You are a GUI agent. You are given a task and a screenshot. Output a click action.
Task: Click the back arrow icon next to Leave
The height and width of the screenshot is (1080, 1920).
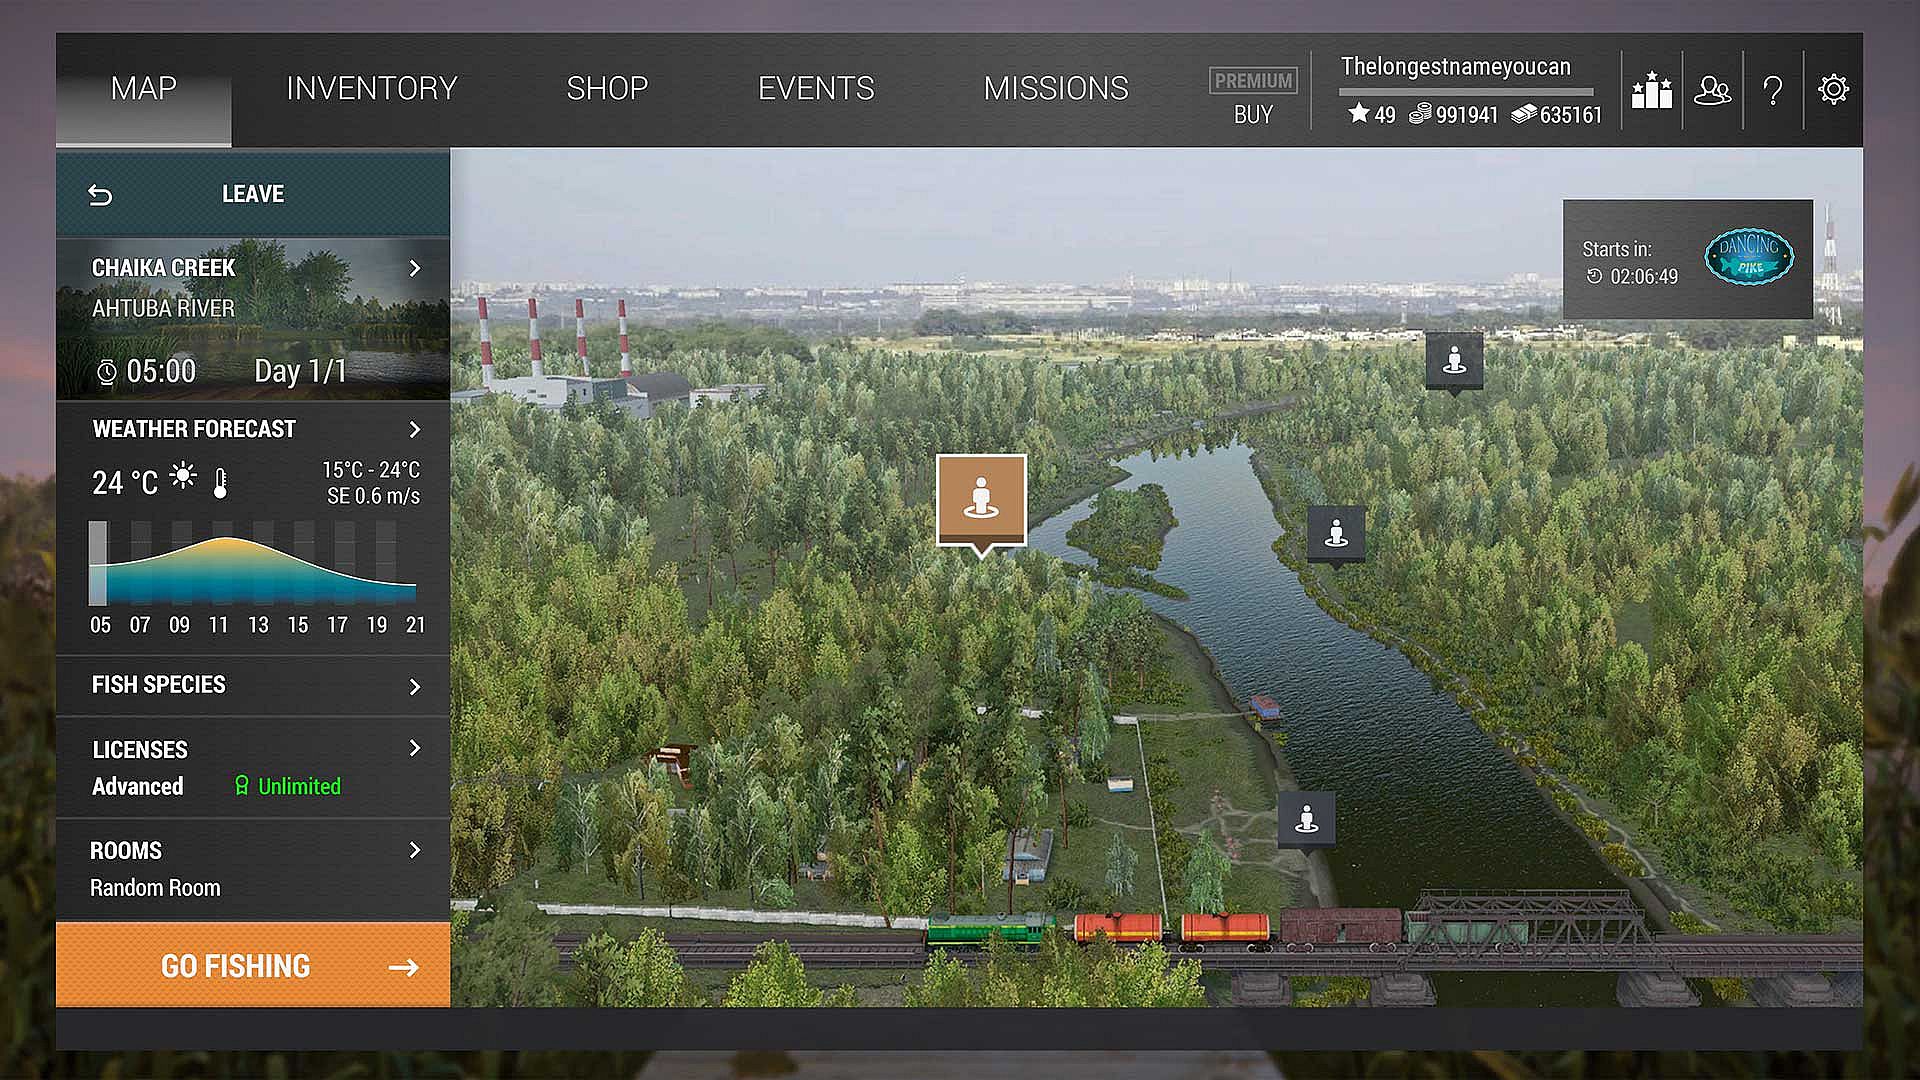tap(100, 194)
